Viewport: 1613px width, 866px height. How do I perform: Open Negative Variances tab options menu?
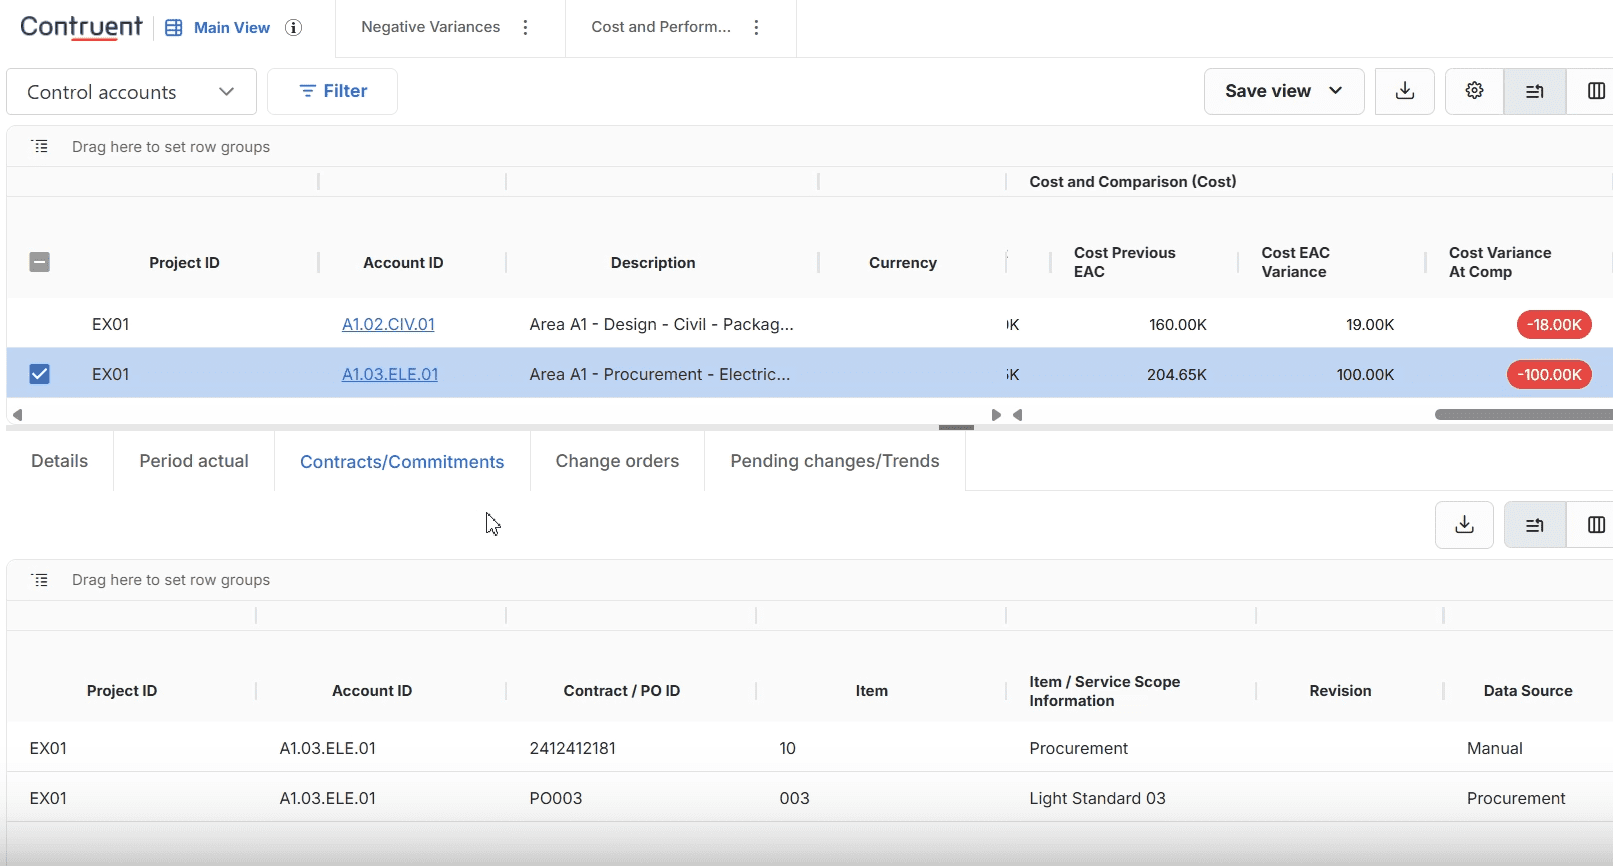coord(526,28)
